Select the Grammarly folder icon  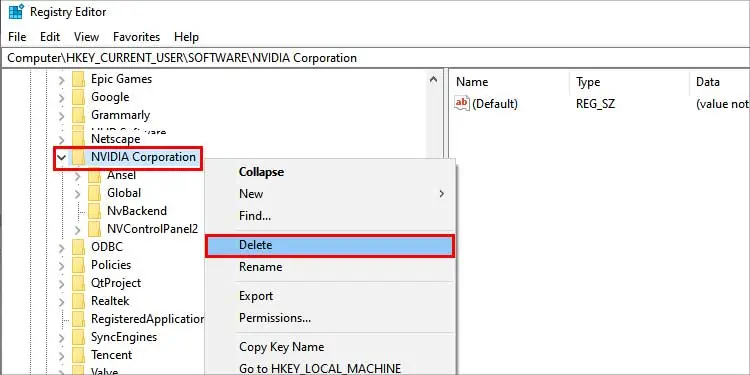(78, 115)
